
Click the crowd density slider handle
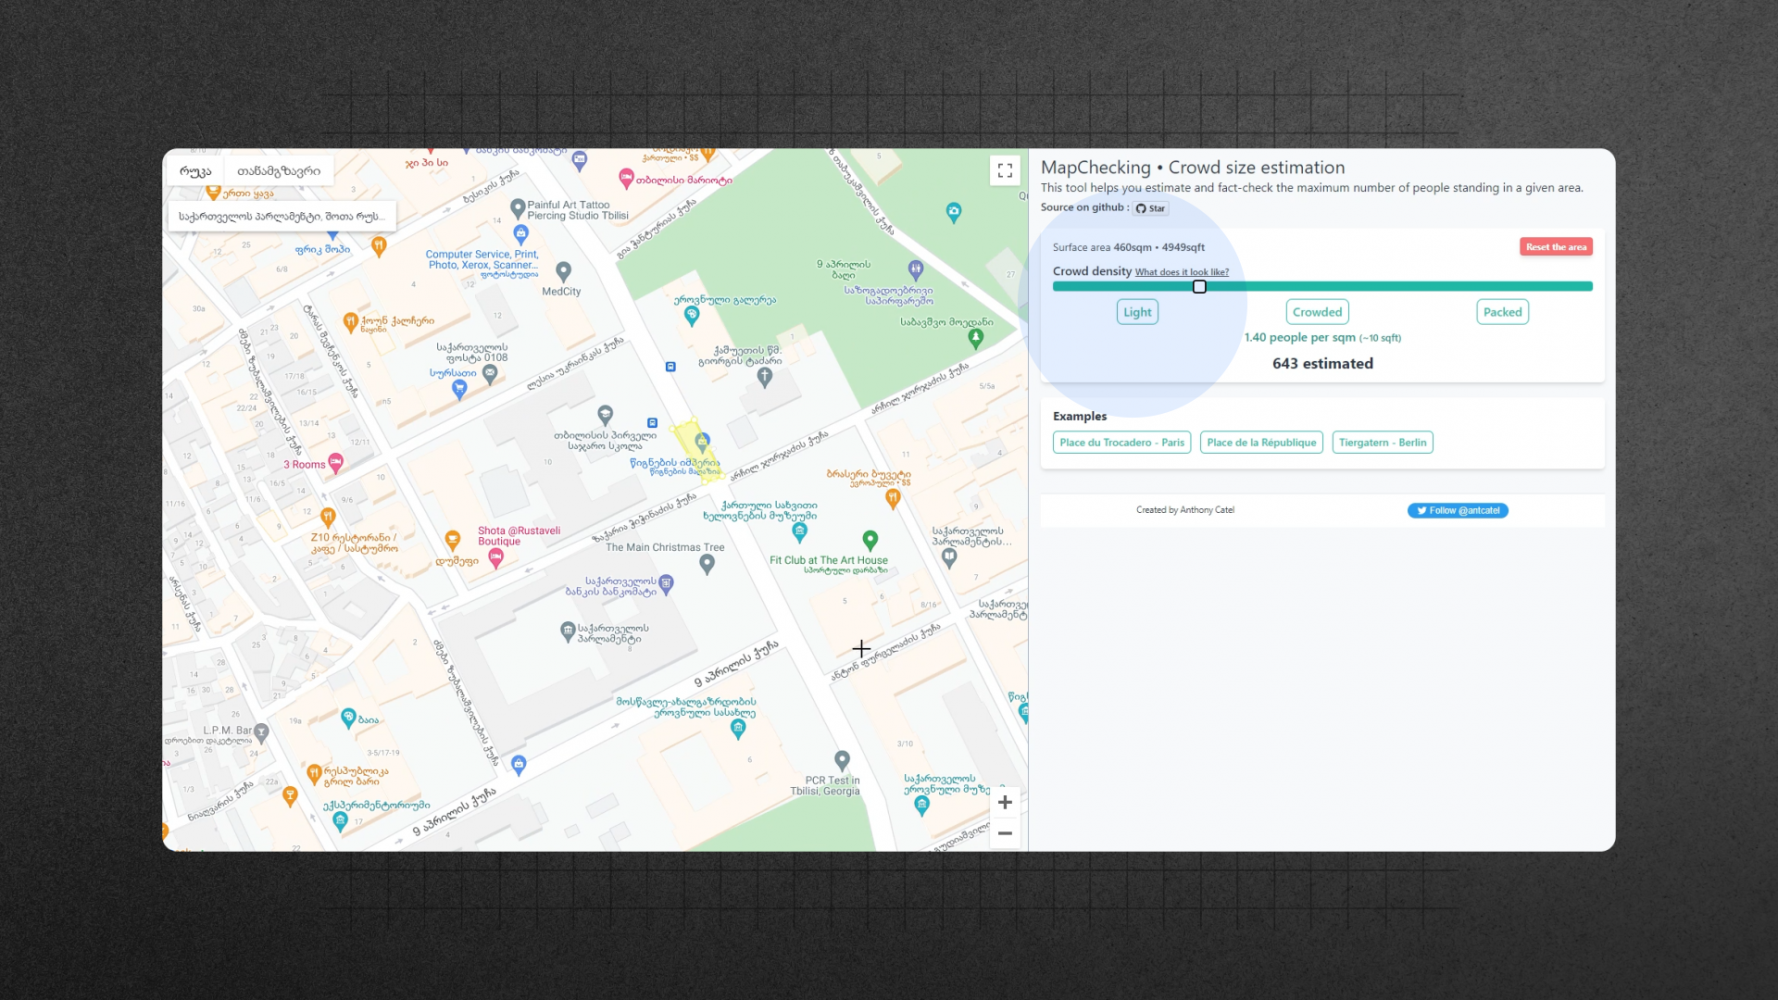[x=1199, y=287]
